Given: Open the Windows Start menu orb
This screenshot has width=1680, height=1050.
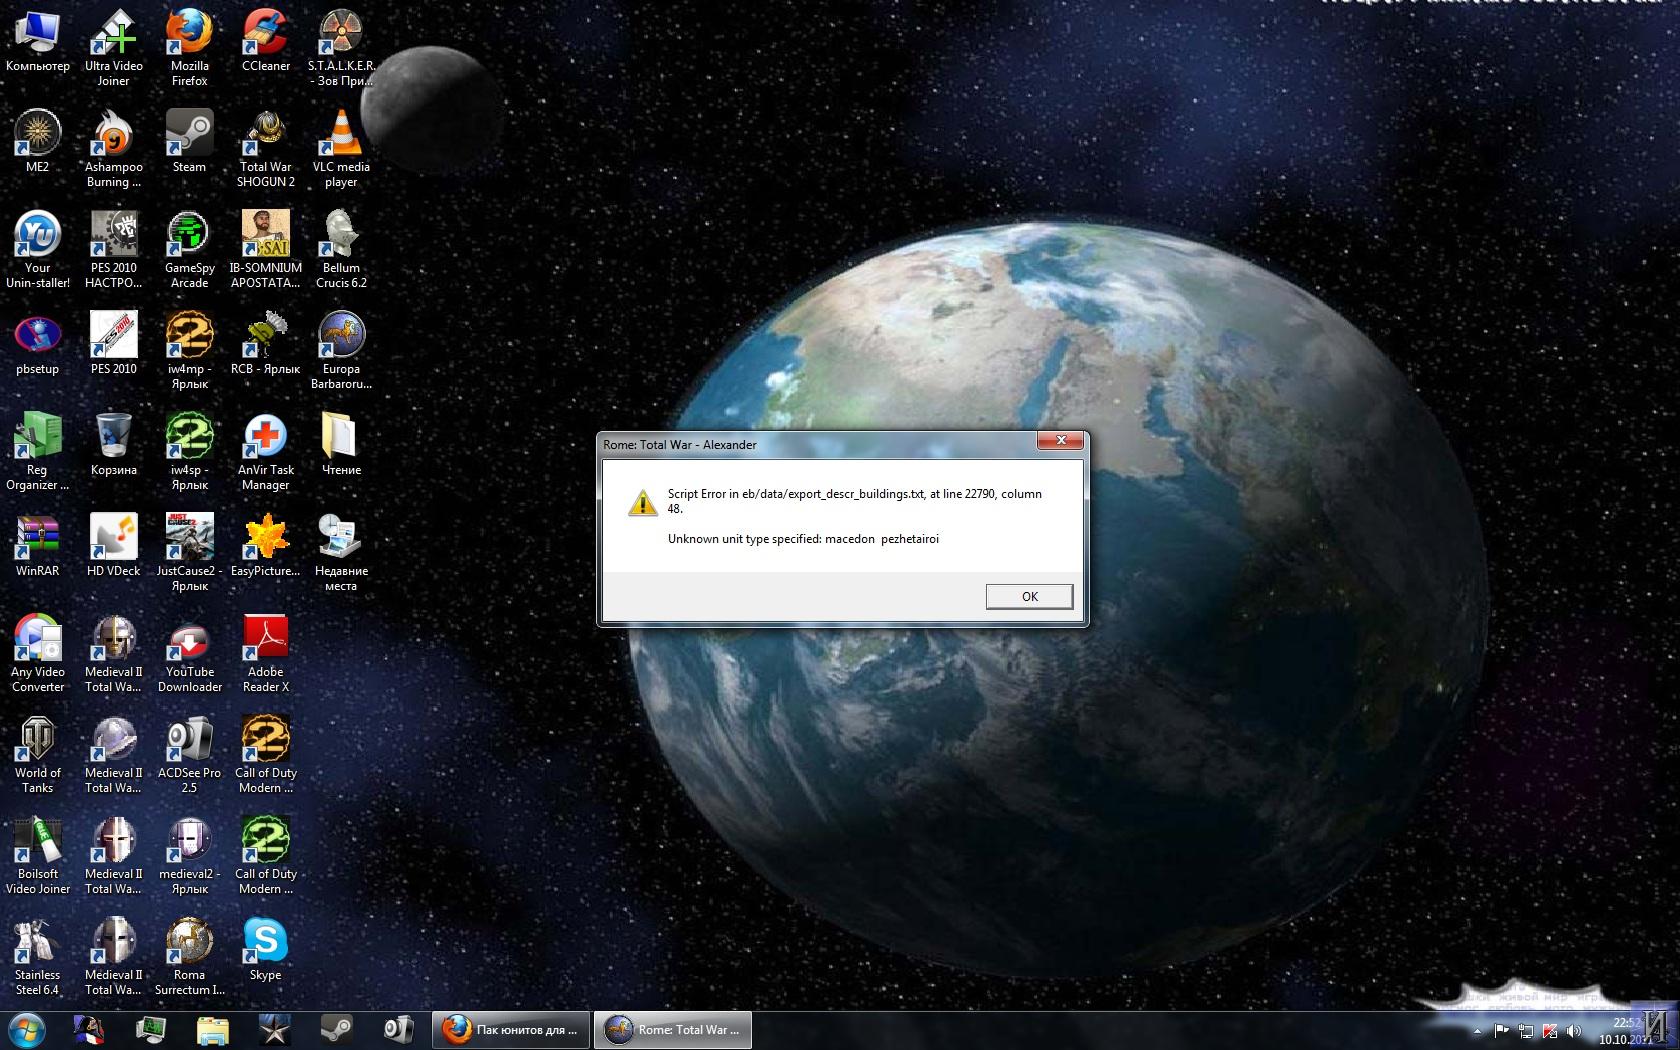Looking at the screenshot, I should 27,1029.
